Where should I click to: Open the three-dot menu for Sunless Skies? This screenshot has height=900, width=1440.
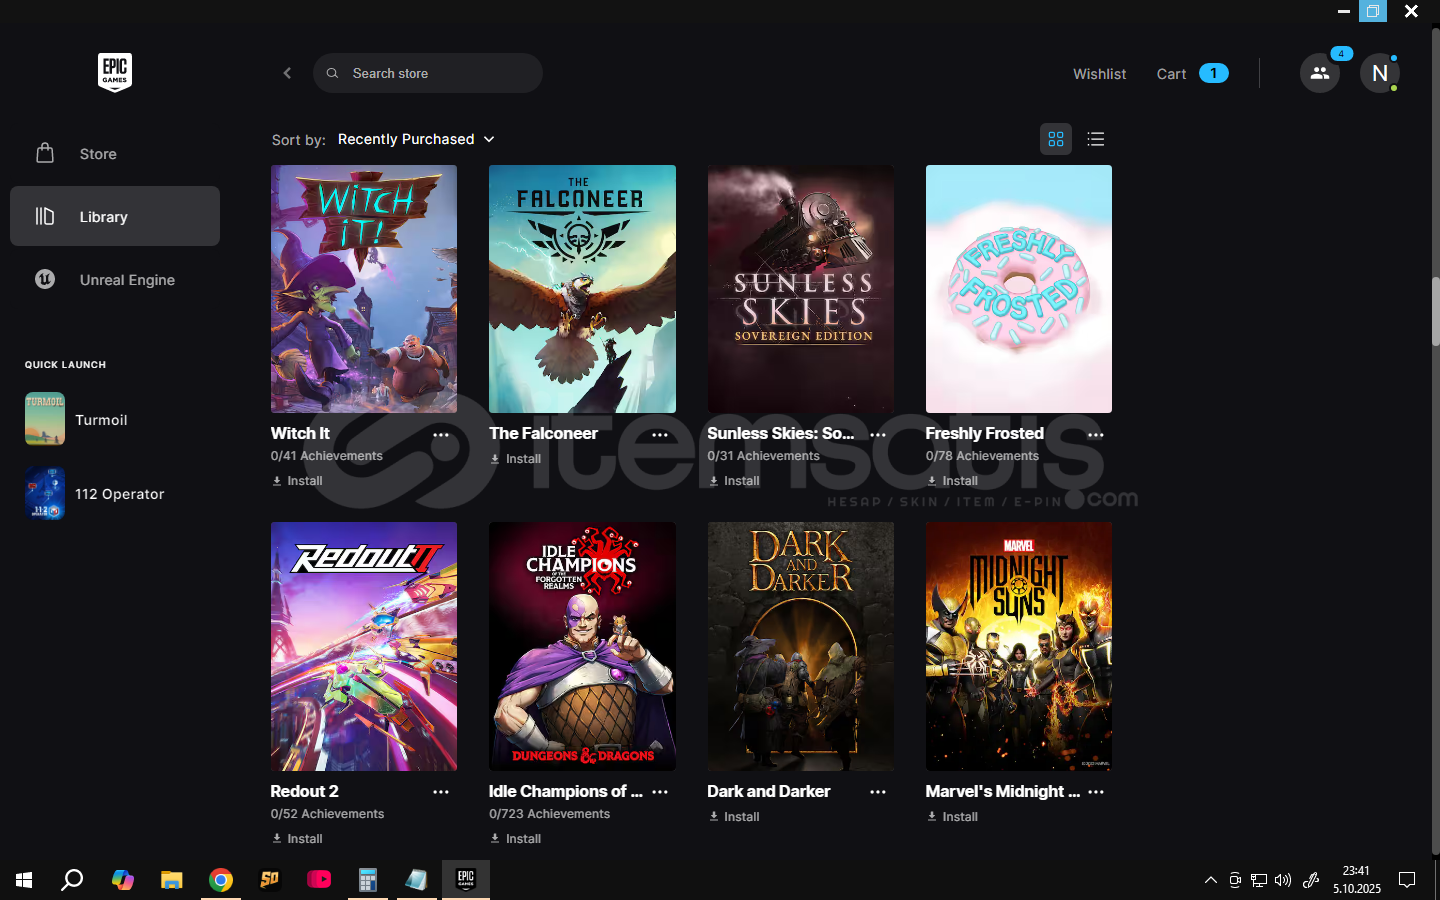tap(878, 435)
